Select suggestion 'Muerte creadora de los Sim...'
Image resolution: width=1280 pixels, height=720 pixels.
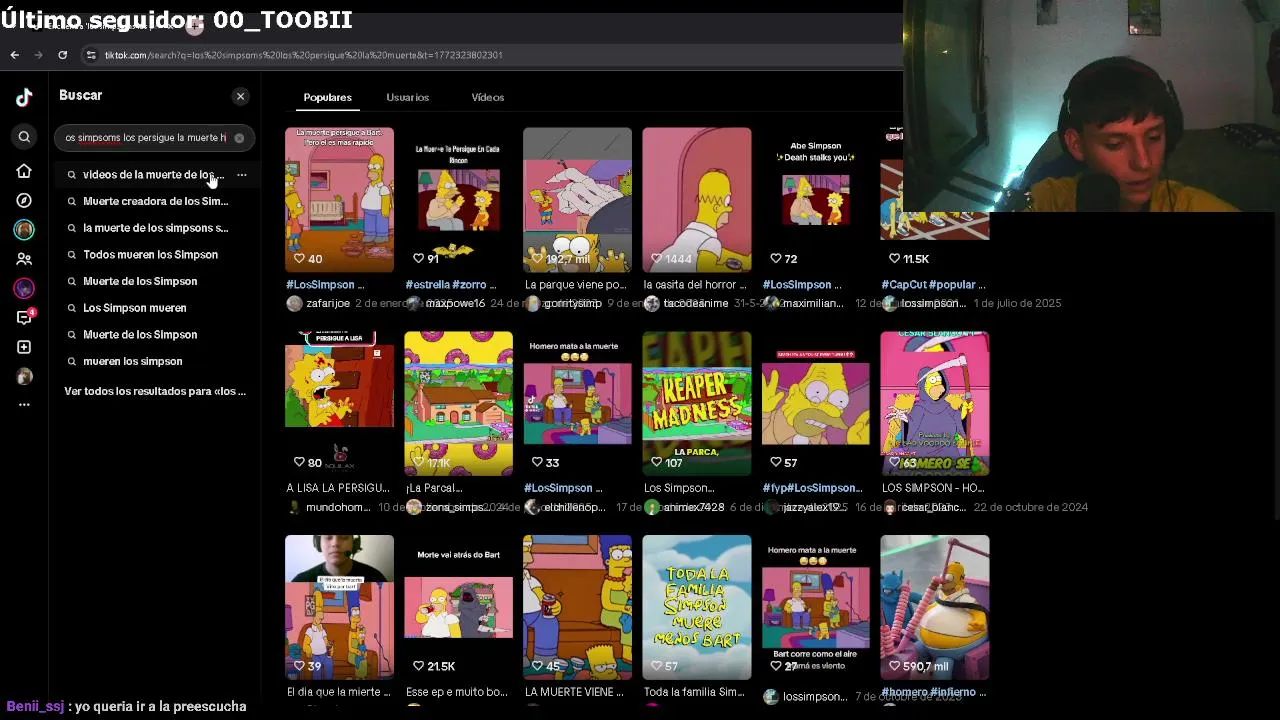pyautogui.click(x=155, y=201)
